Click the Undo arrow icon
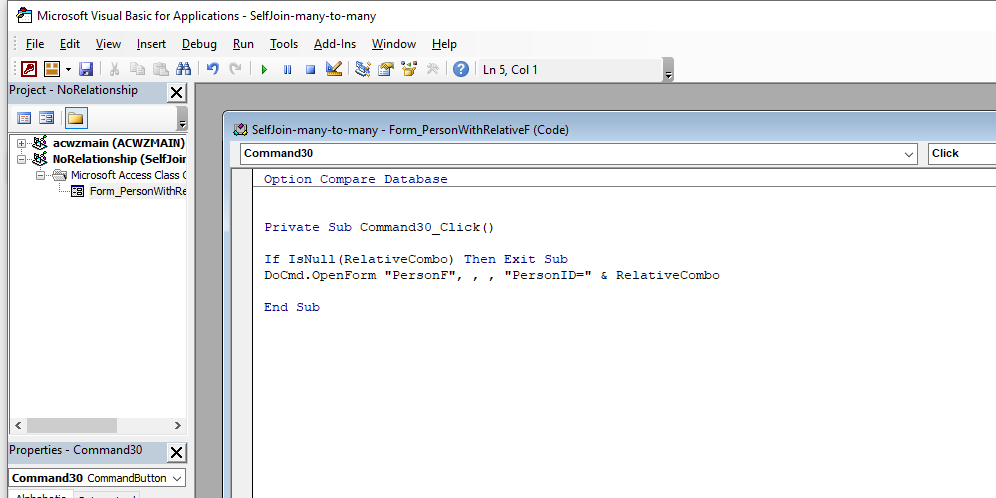 pos(212,69)
